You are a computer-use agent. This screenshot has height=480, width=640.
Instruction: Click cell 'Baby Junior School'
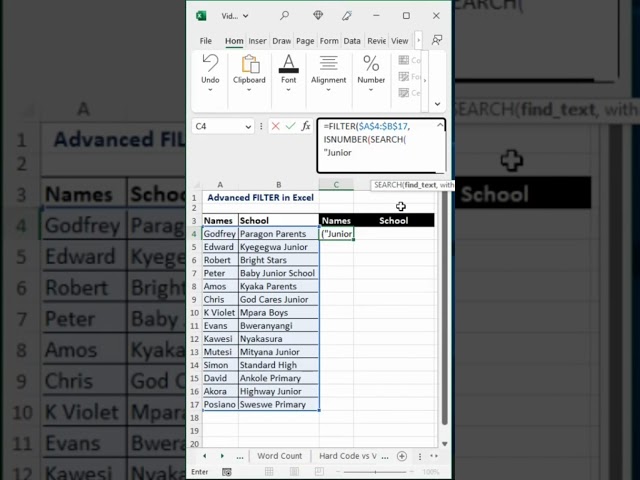[x=278, y=273]
